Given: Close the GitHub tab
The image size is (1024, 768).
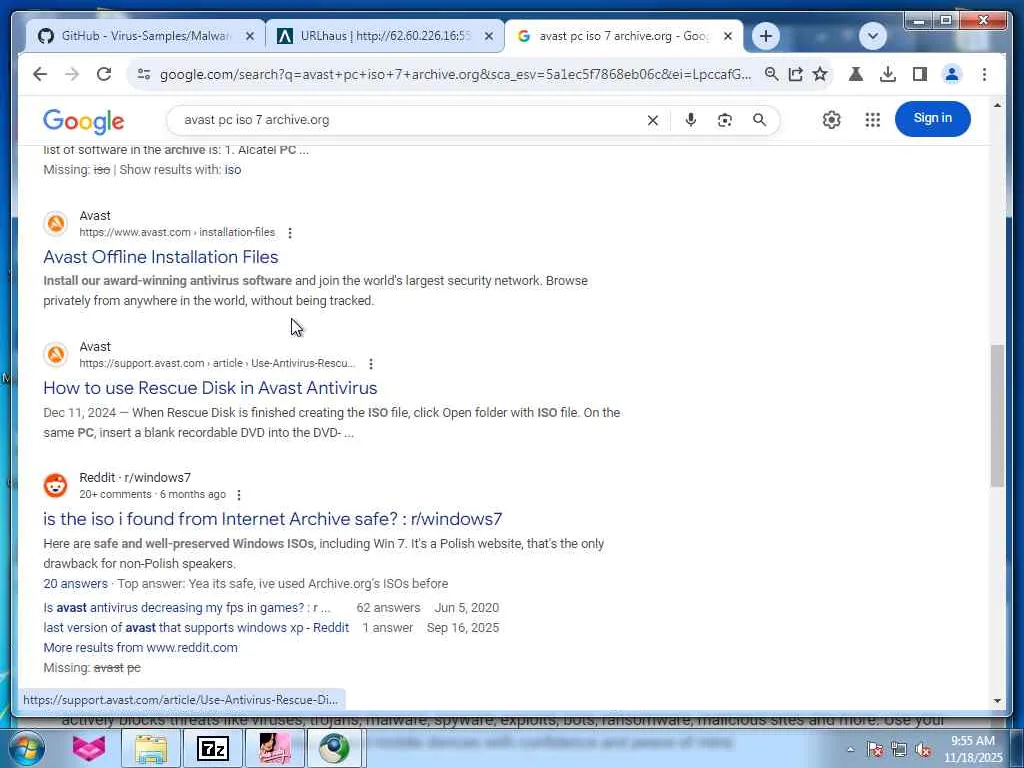Looking at the screenshot, I should [x=250, y=37].
